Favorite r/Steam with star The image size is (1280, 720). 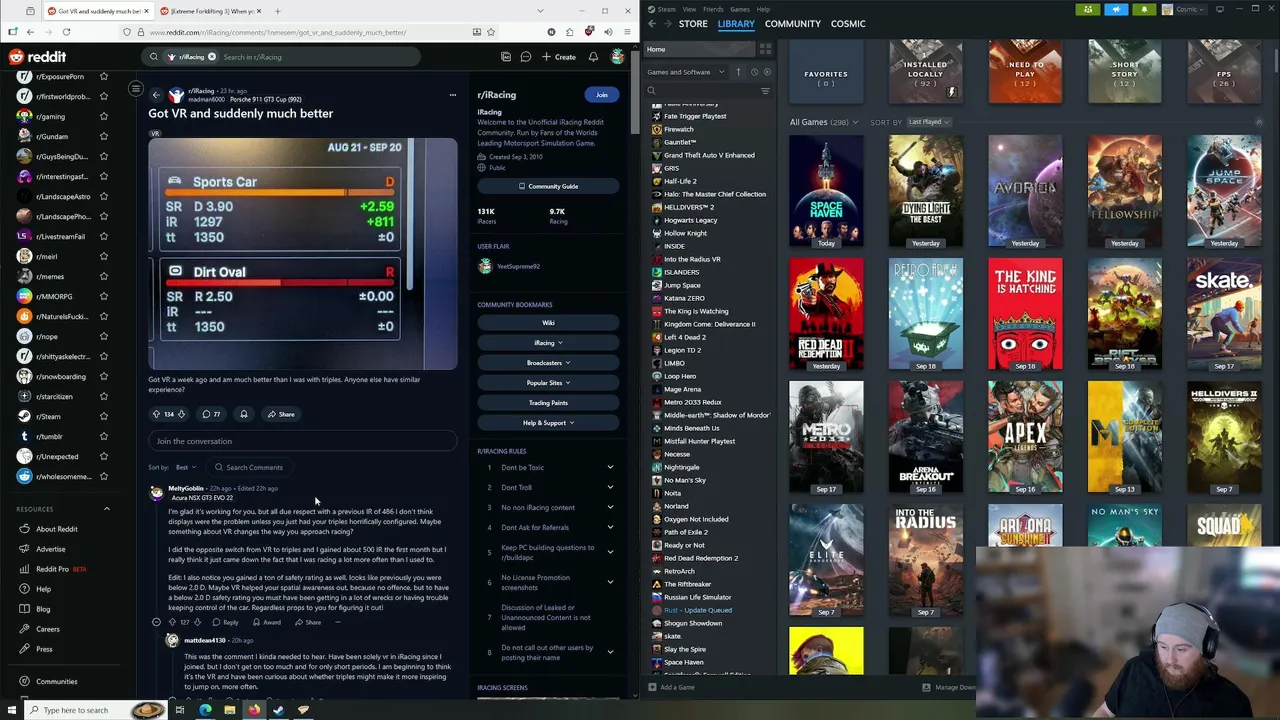104,417
